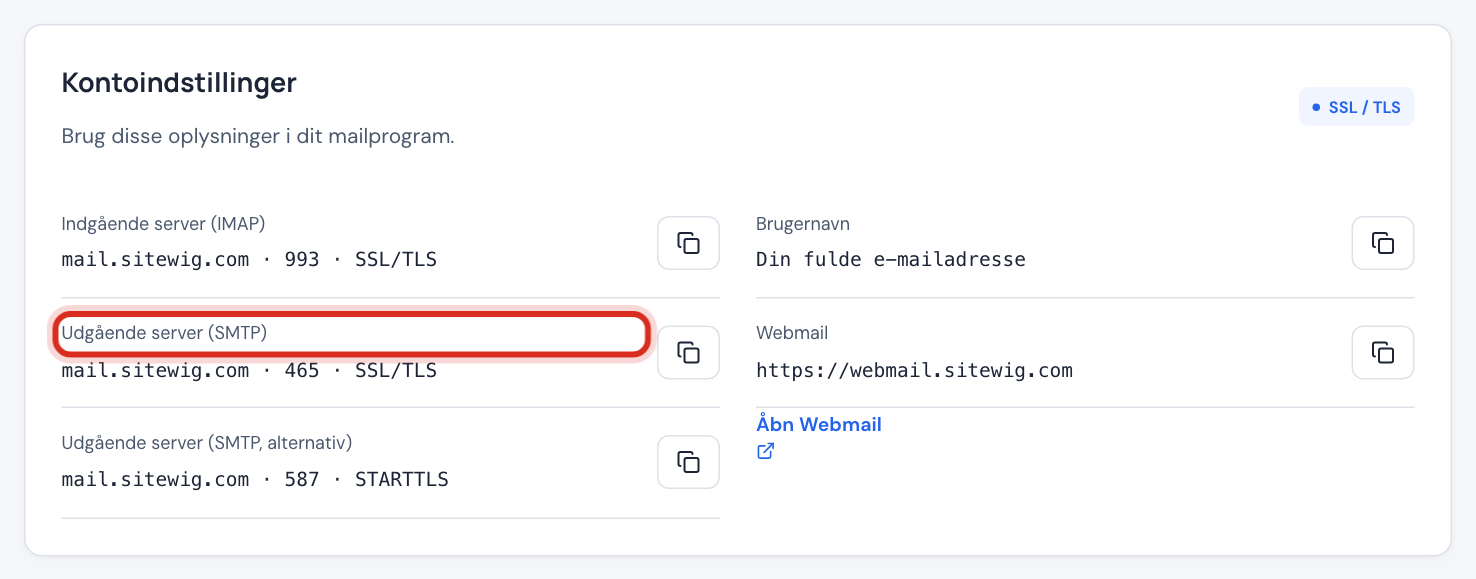1476x579 pixels.
Task: Click the highlighted 'Udgående server (SMTP)' label
Action: point(164,333)
